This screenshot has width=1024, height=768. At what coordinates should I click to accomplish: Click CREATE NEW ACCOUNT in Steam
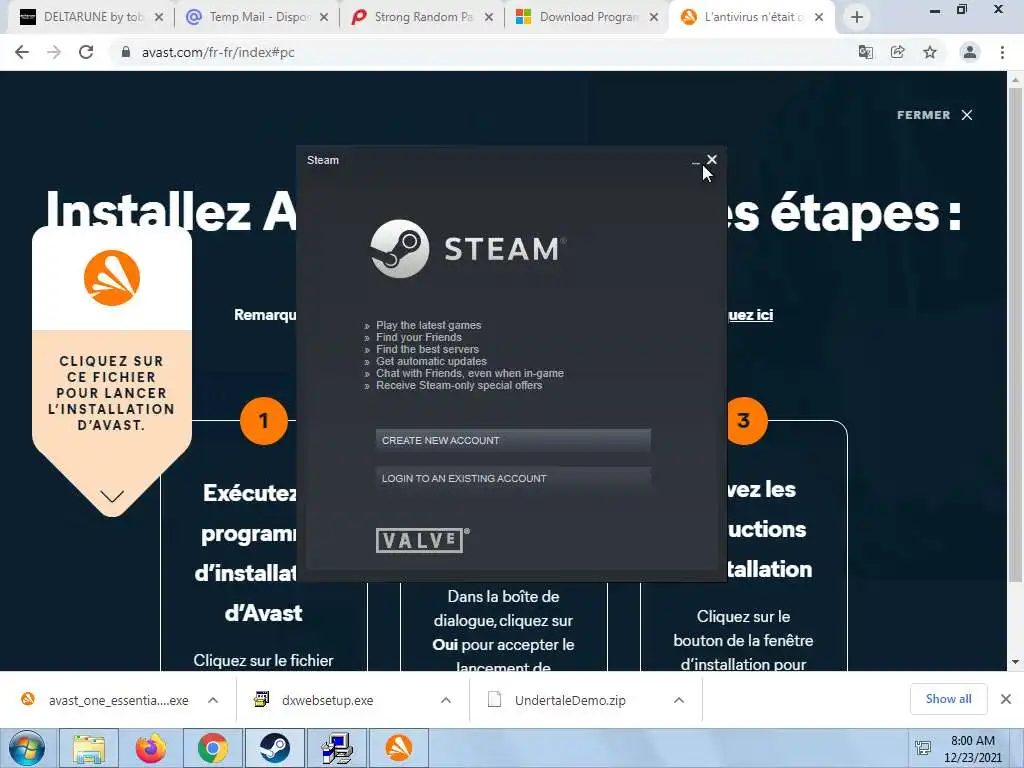pyautogui.click(x=513, y=440)
